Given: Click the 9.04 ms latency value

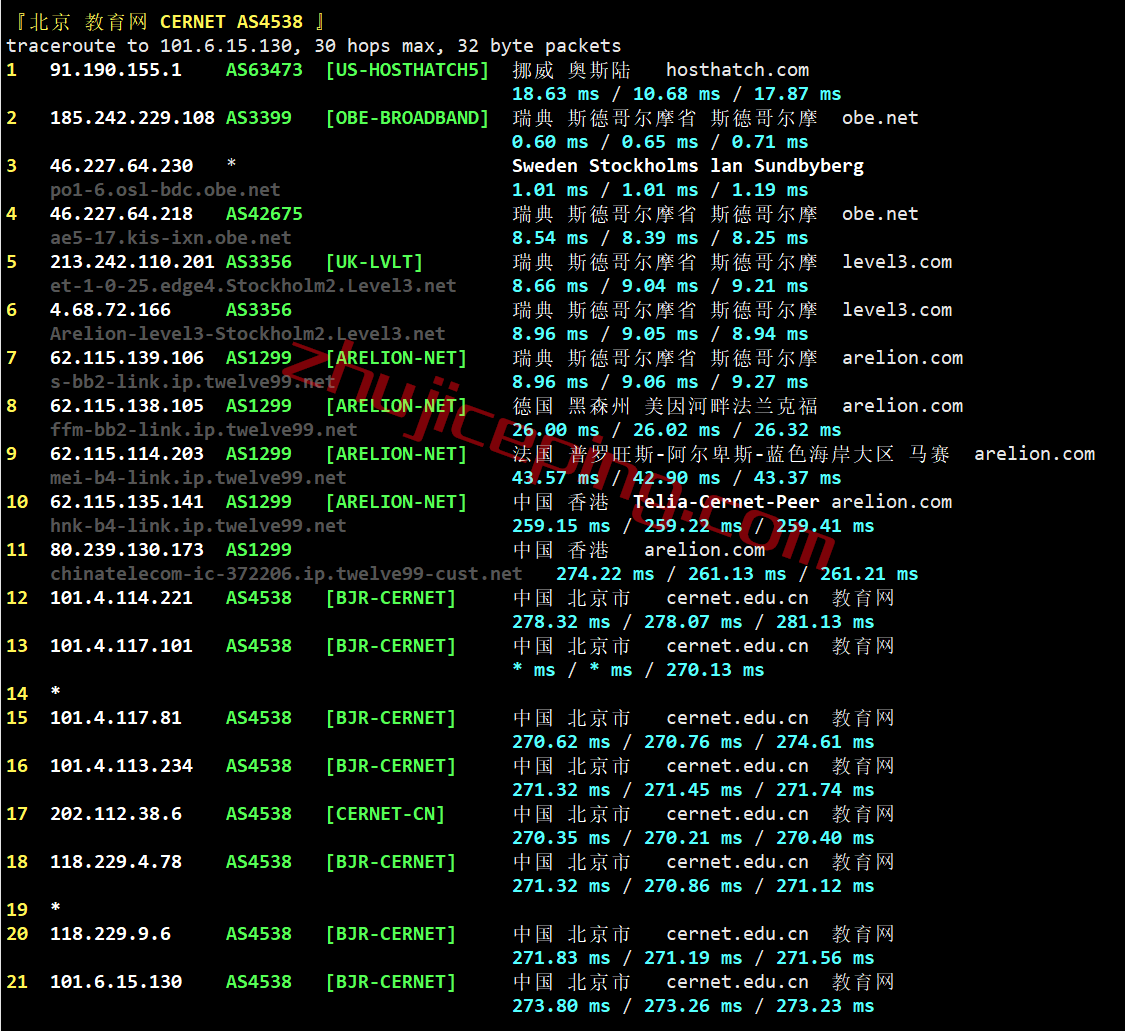Looking at the screenshot, I should point(659,286).
